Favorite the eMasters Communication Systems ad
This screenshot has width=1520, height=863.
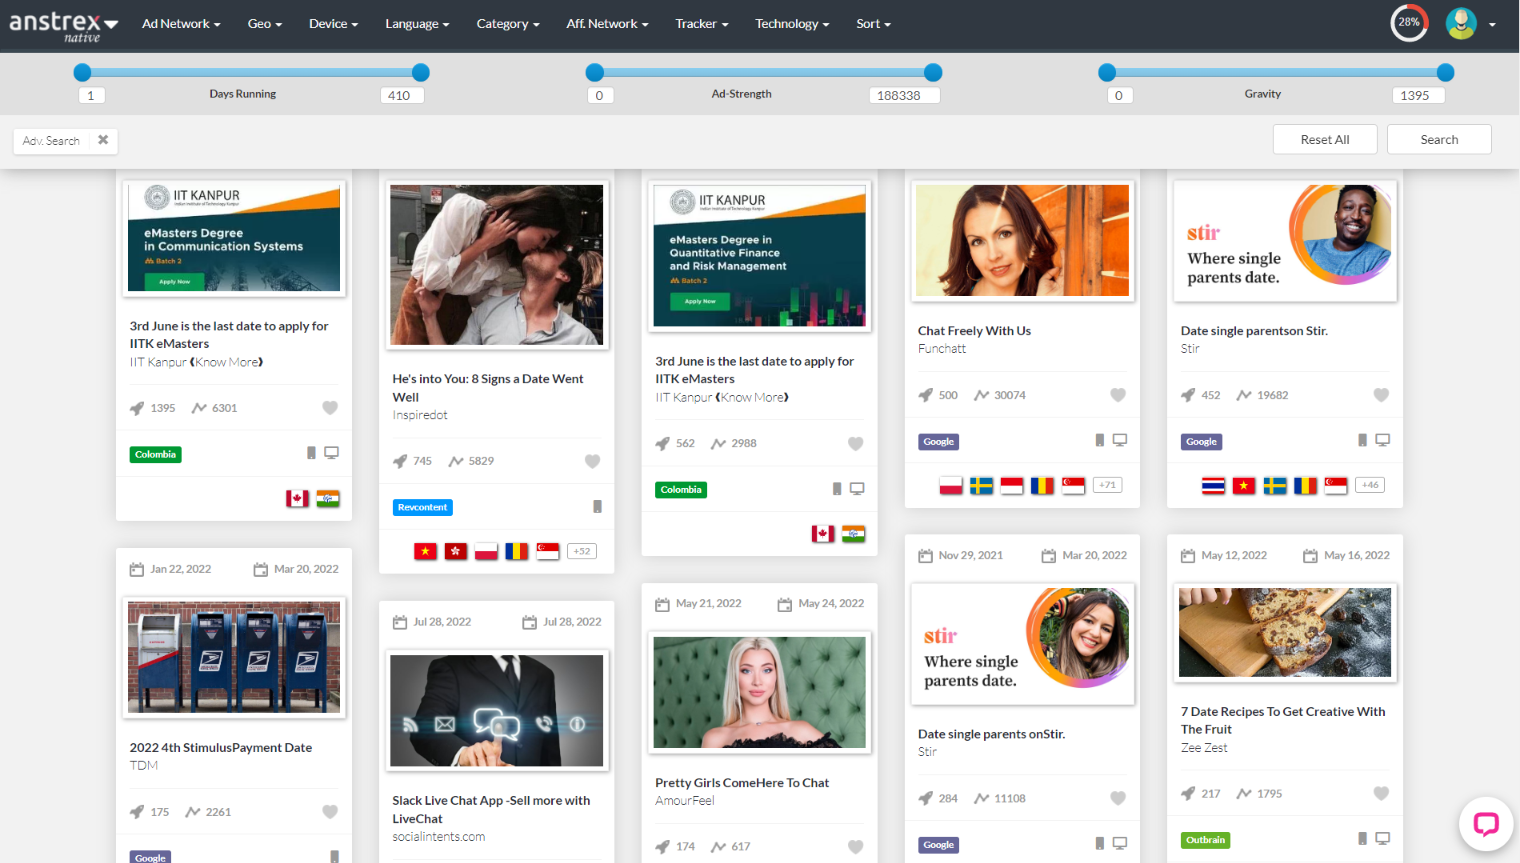tap(330, 408)
